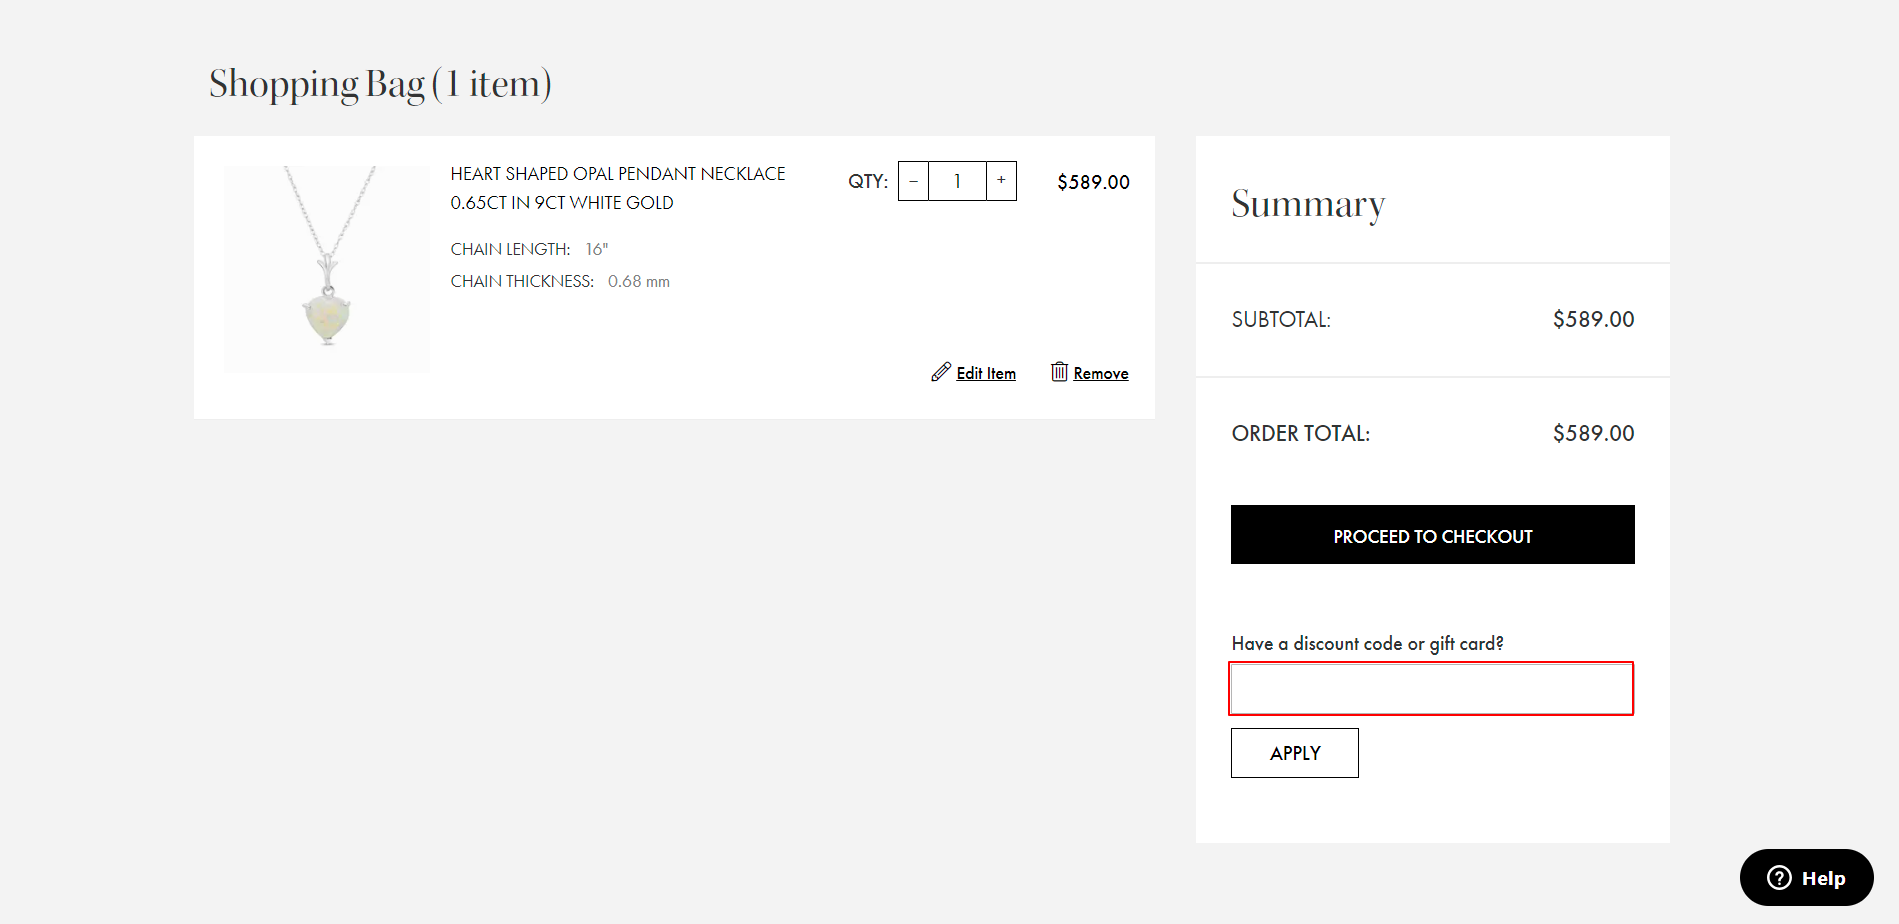Click the 16 inch chain length value

596,248
